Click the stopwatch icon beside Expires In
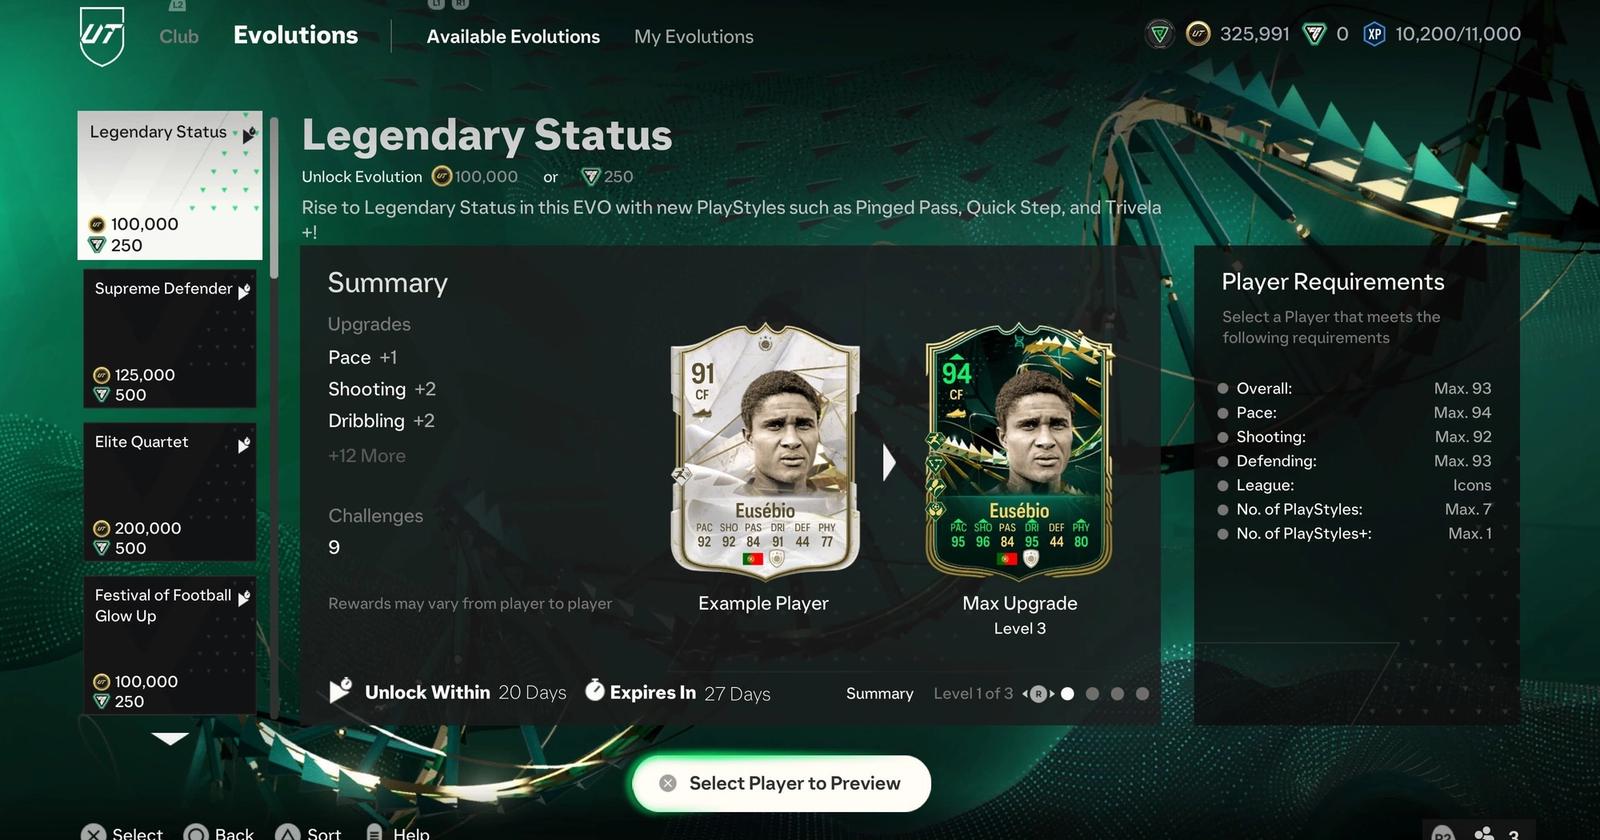 tap(595, 690)
